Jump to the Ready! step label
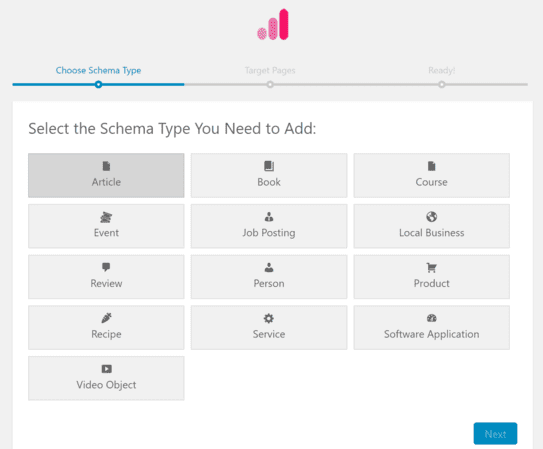 click(x=442, y=71)
